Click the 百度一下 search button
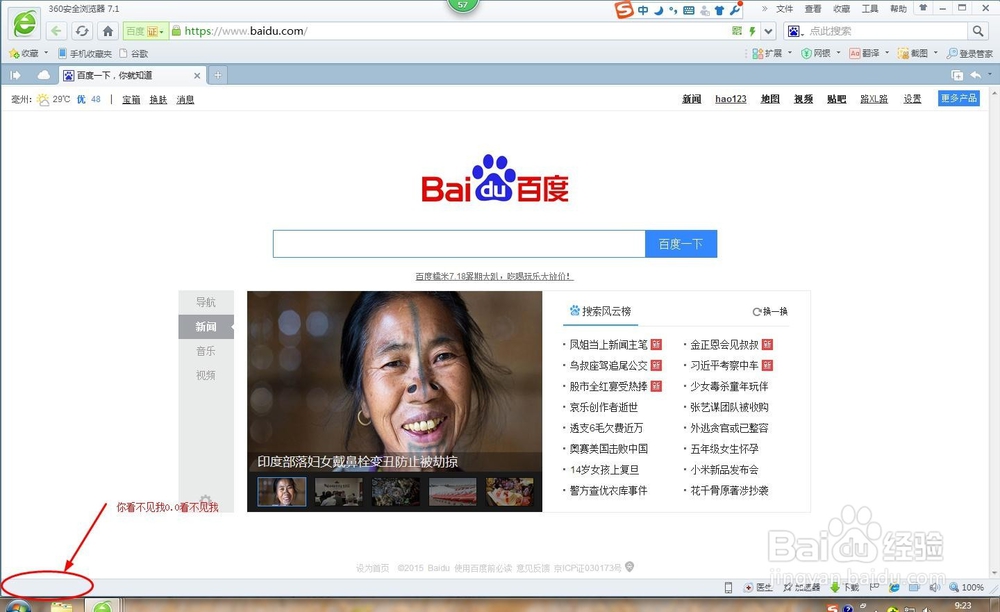1000x612 pixels. click(x=681, y=244)
